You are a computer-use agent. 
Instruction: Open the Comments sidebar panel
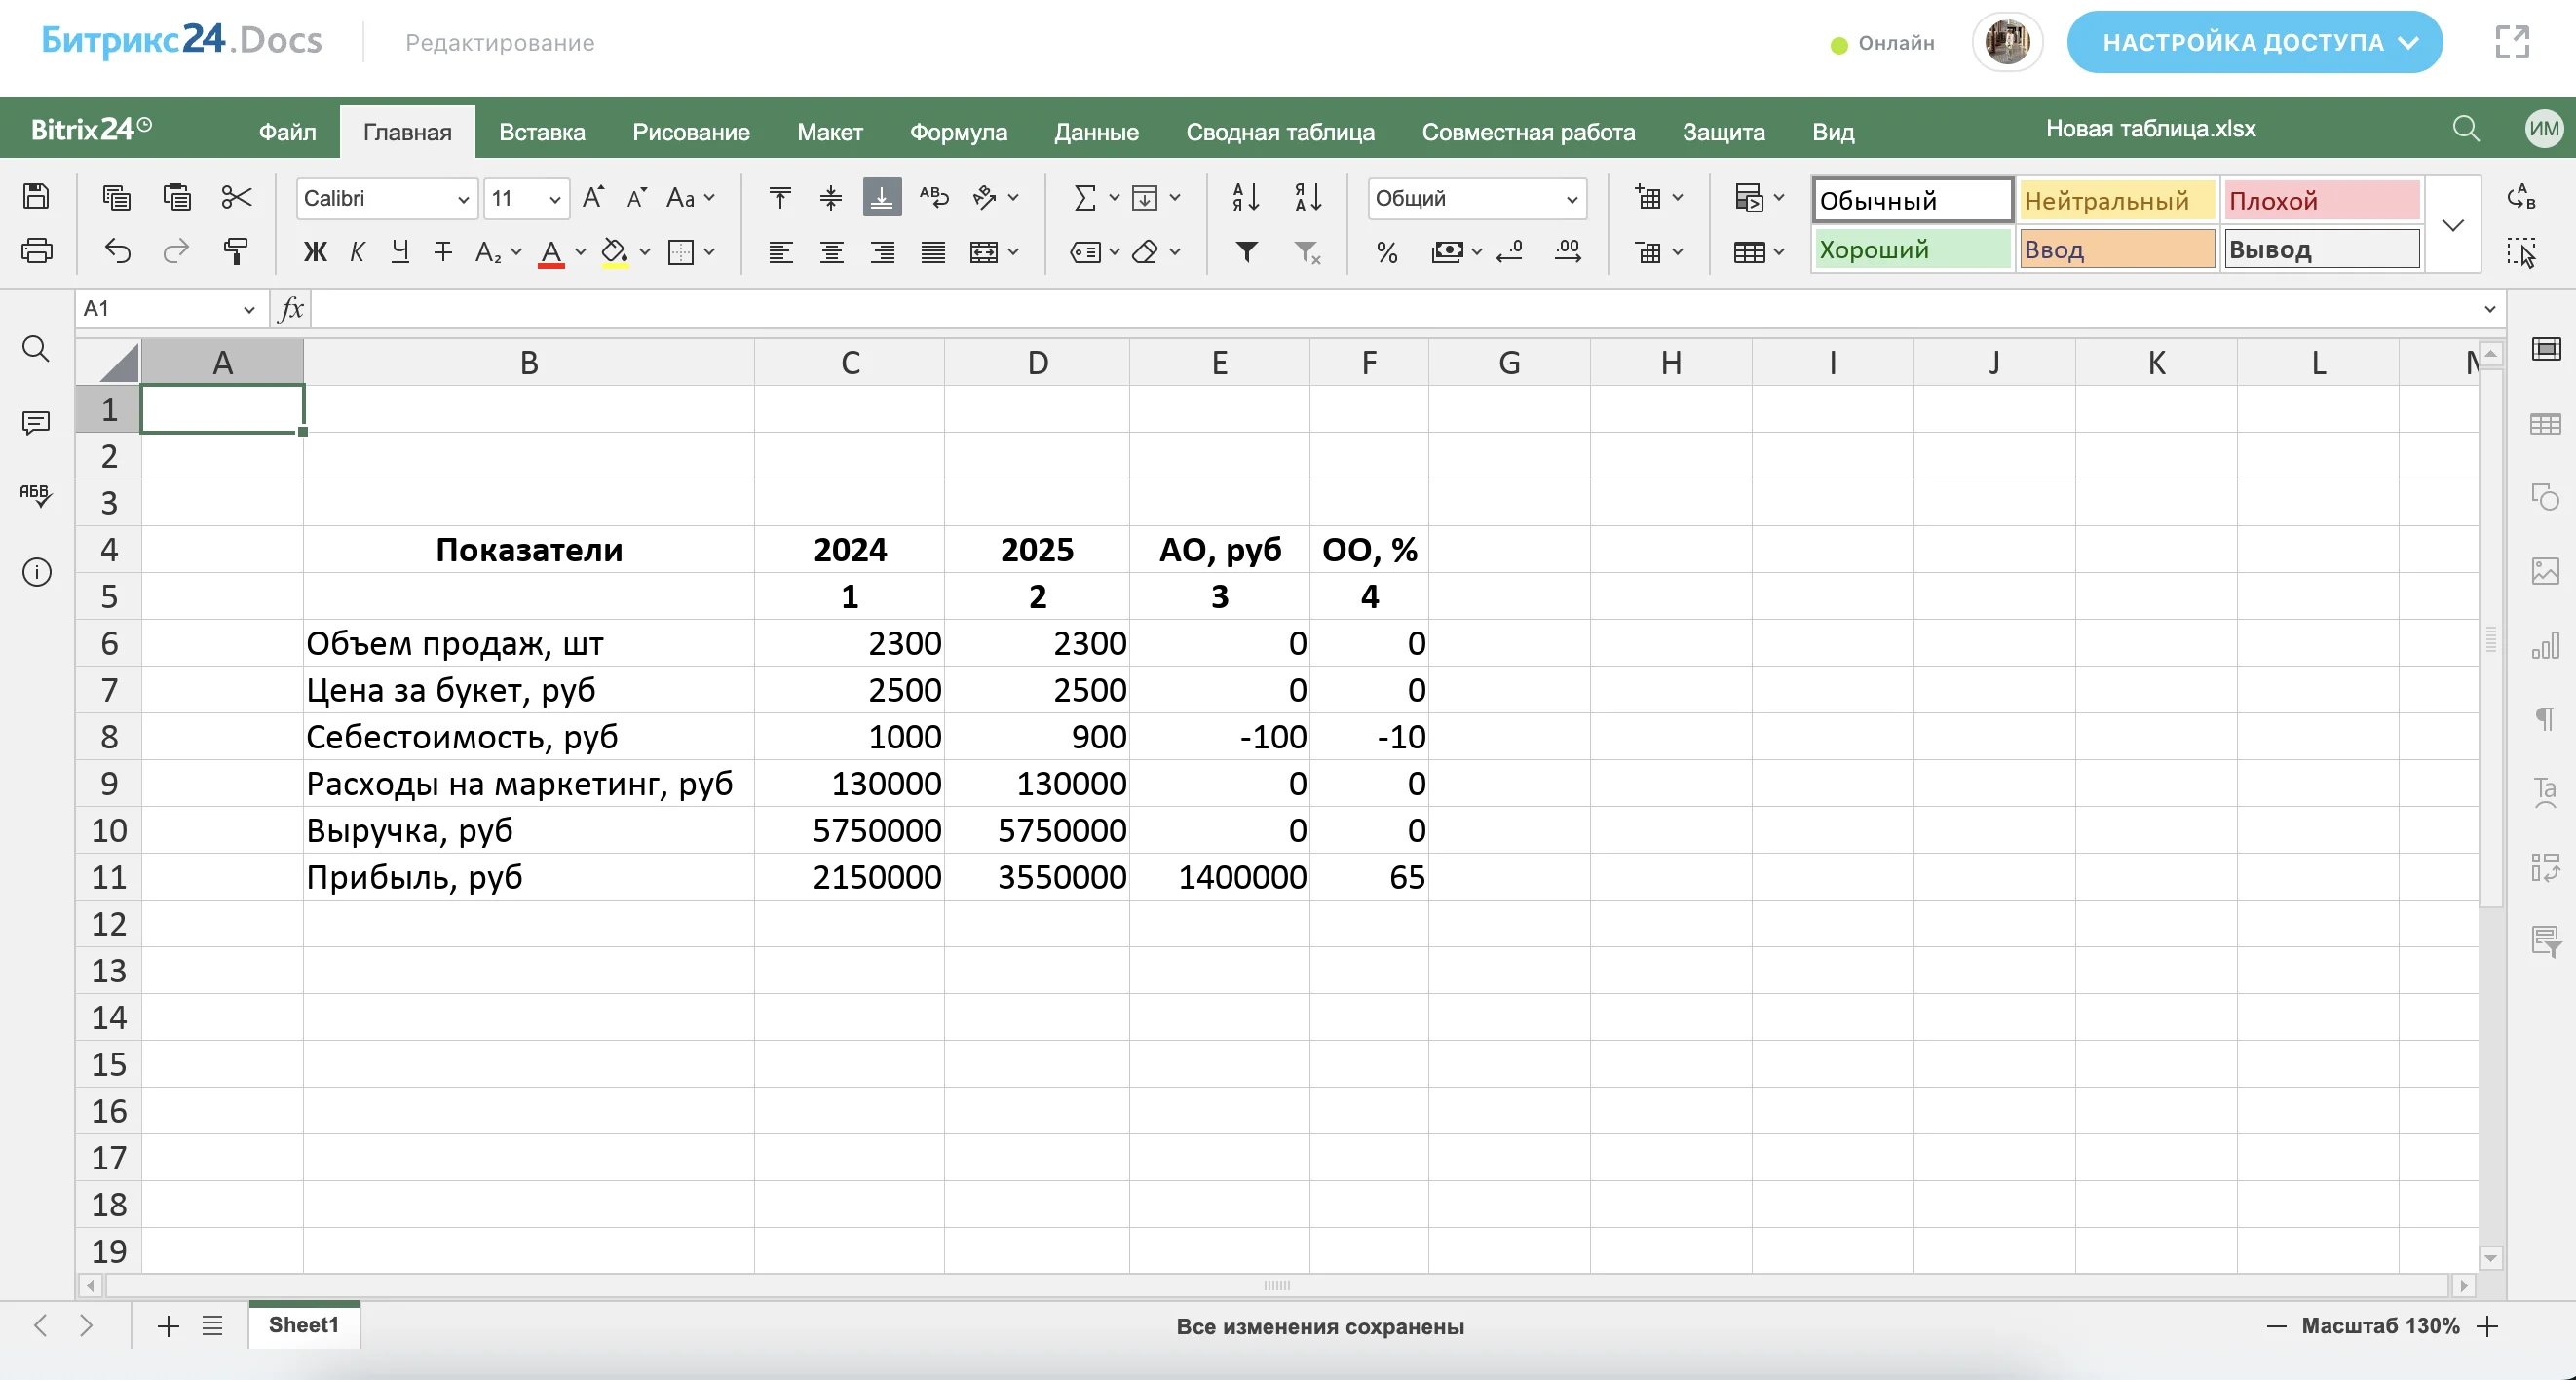click(x=36, y=423)
